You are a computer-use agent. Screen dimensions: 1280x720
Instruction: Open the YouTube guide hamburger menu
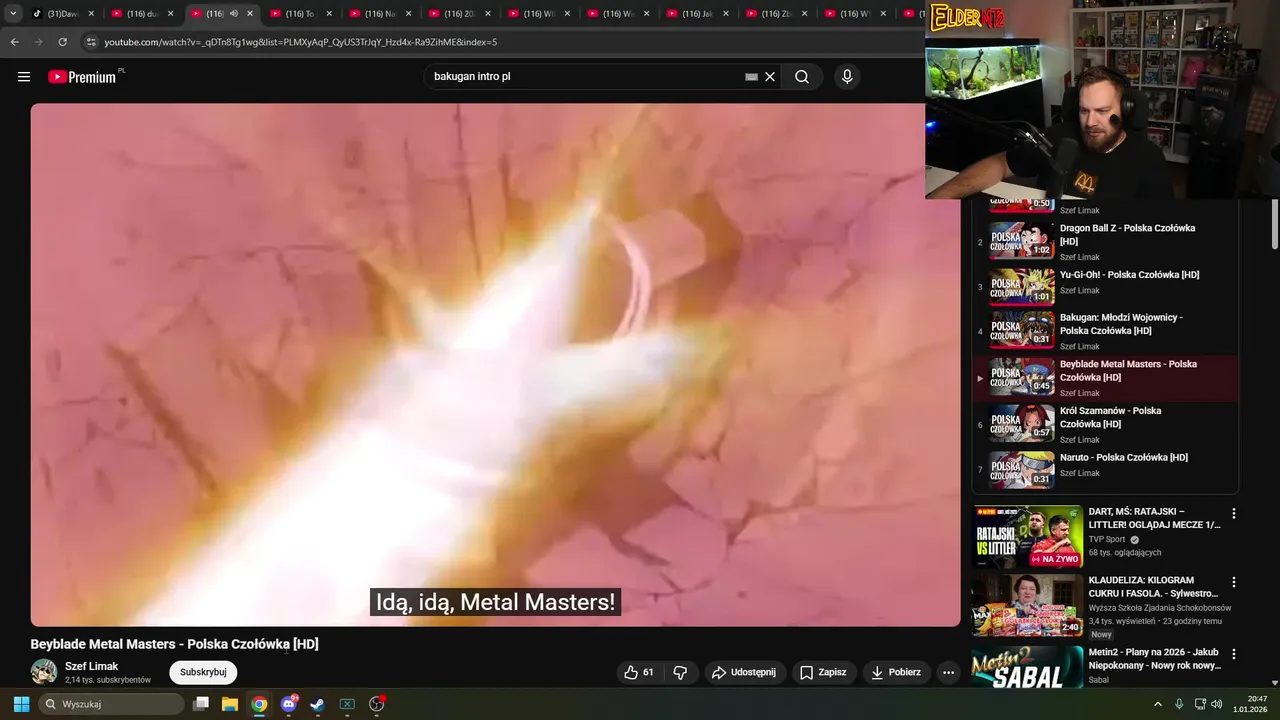(x=24, y=77)
